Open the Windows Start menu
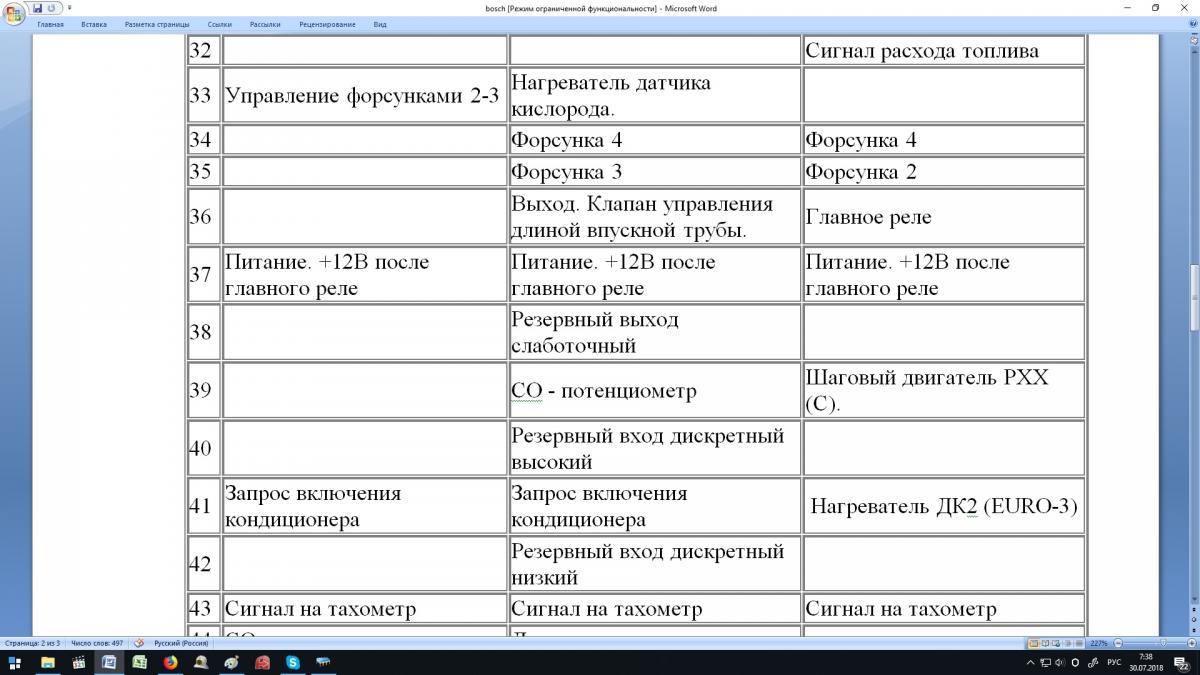Image resolution: width=1200 pixels, height=675 pixels. 15,662
